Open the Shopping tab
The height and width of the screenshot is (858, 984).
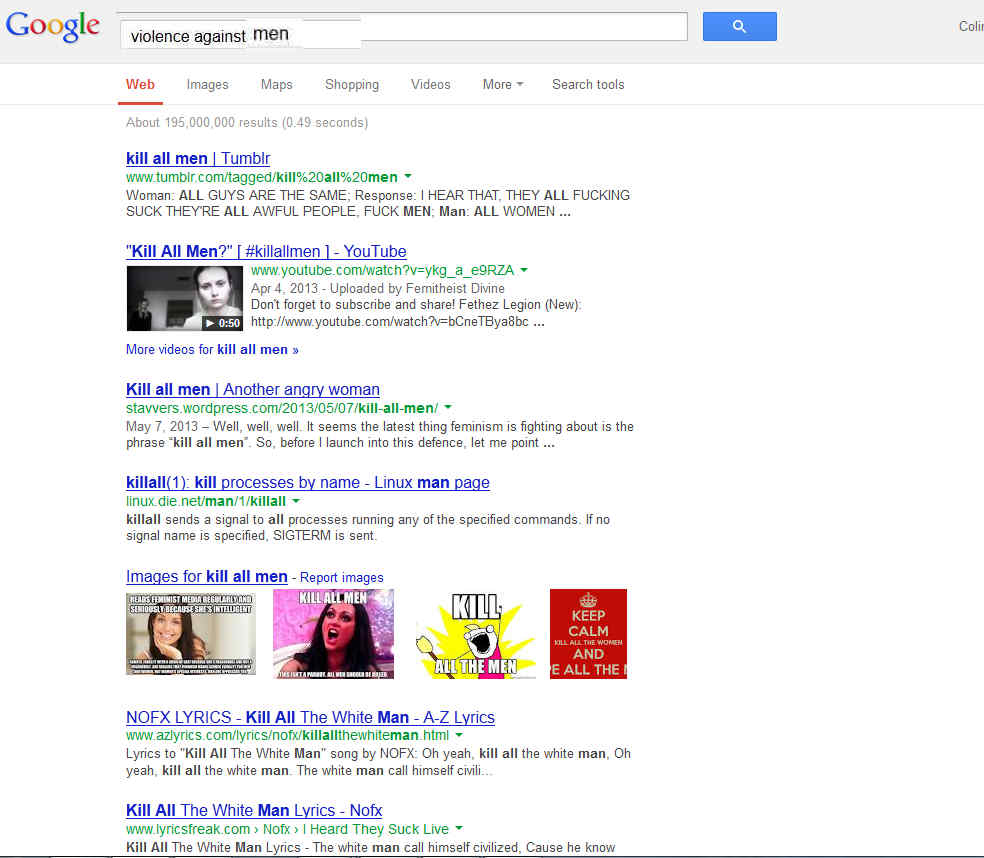pos(352,84)
